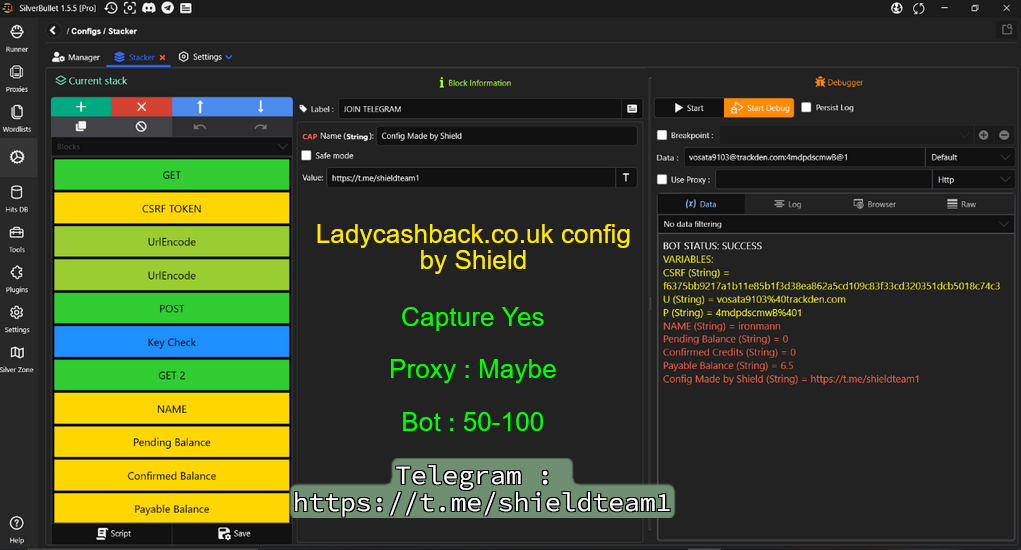Switch to the debugger Data tab
Viewport: 1021px width, 550px height.
pyautogui.click(x=701, y=204)
